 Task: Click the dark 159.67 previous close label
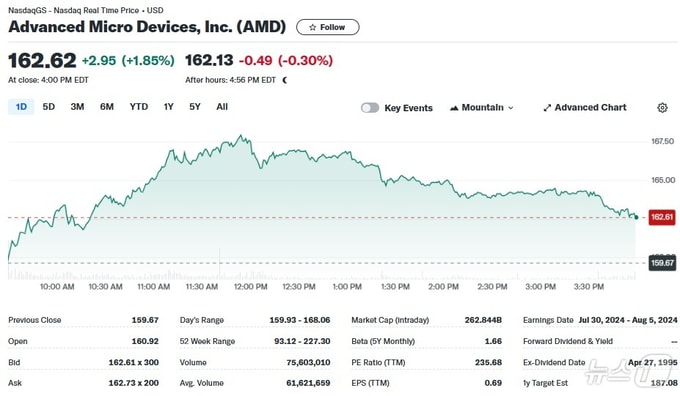(662, 263)
